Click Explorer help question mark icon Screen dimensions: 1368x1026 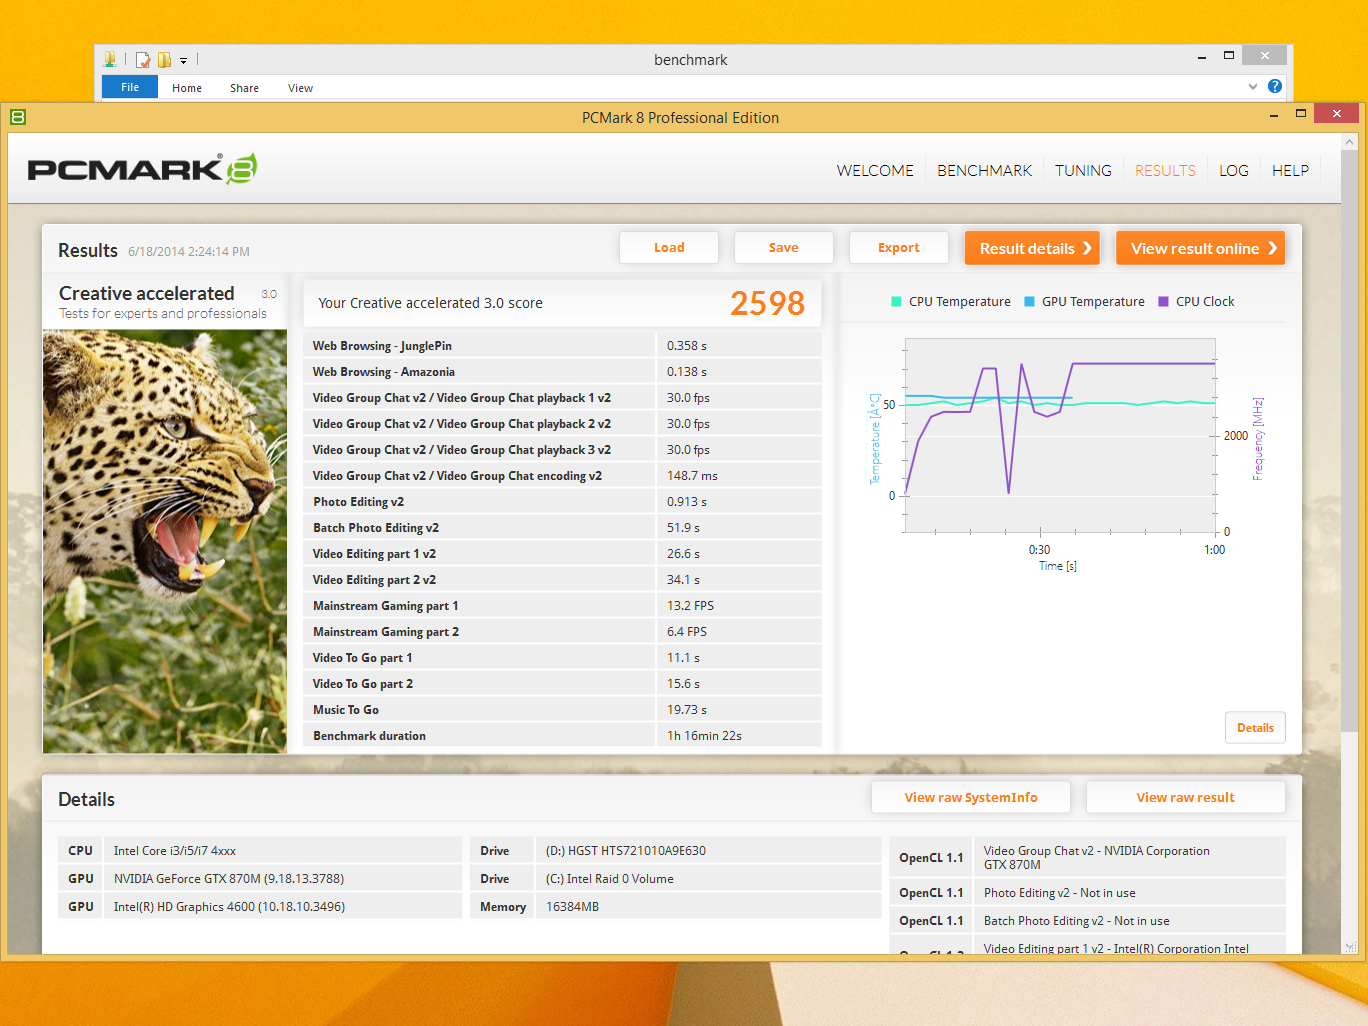pyautogui.click(x=1275, y=86)
